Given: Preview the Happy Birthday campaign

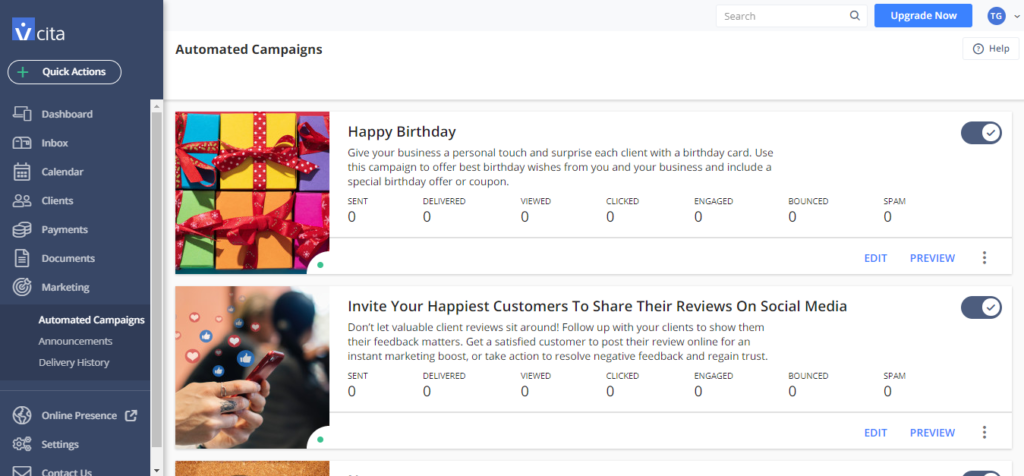Looking at the screenshot, I should click(932, 258).
